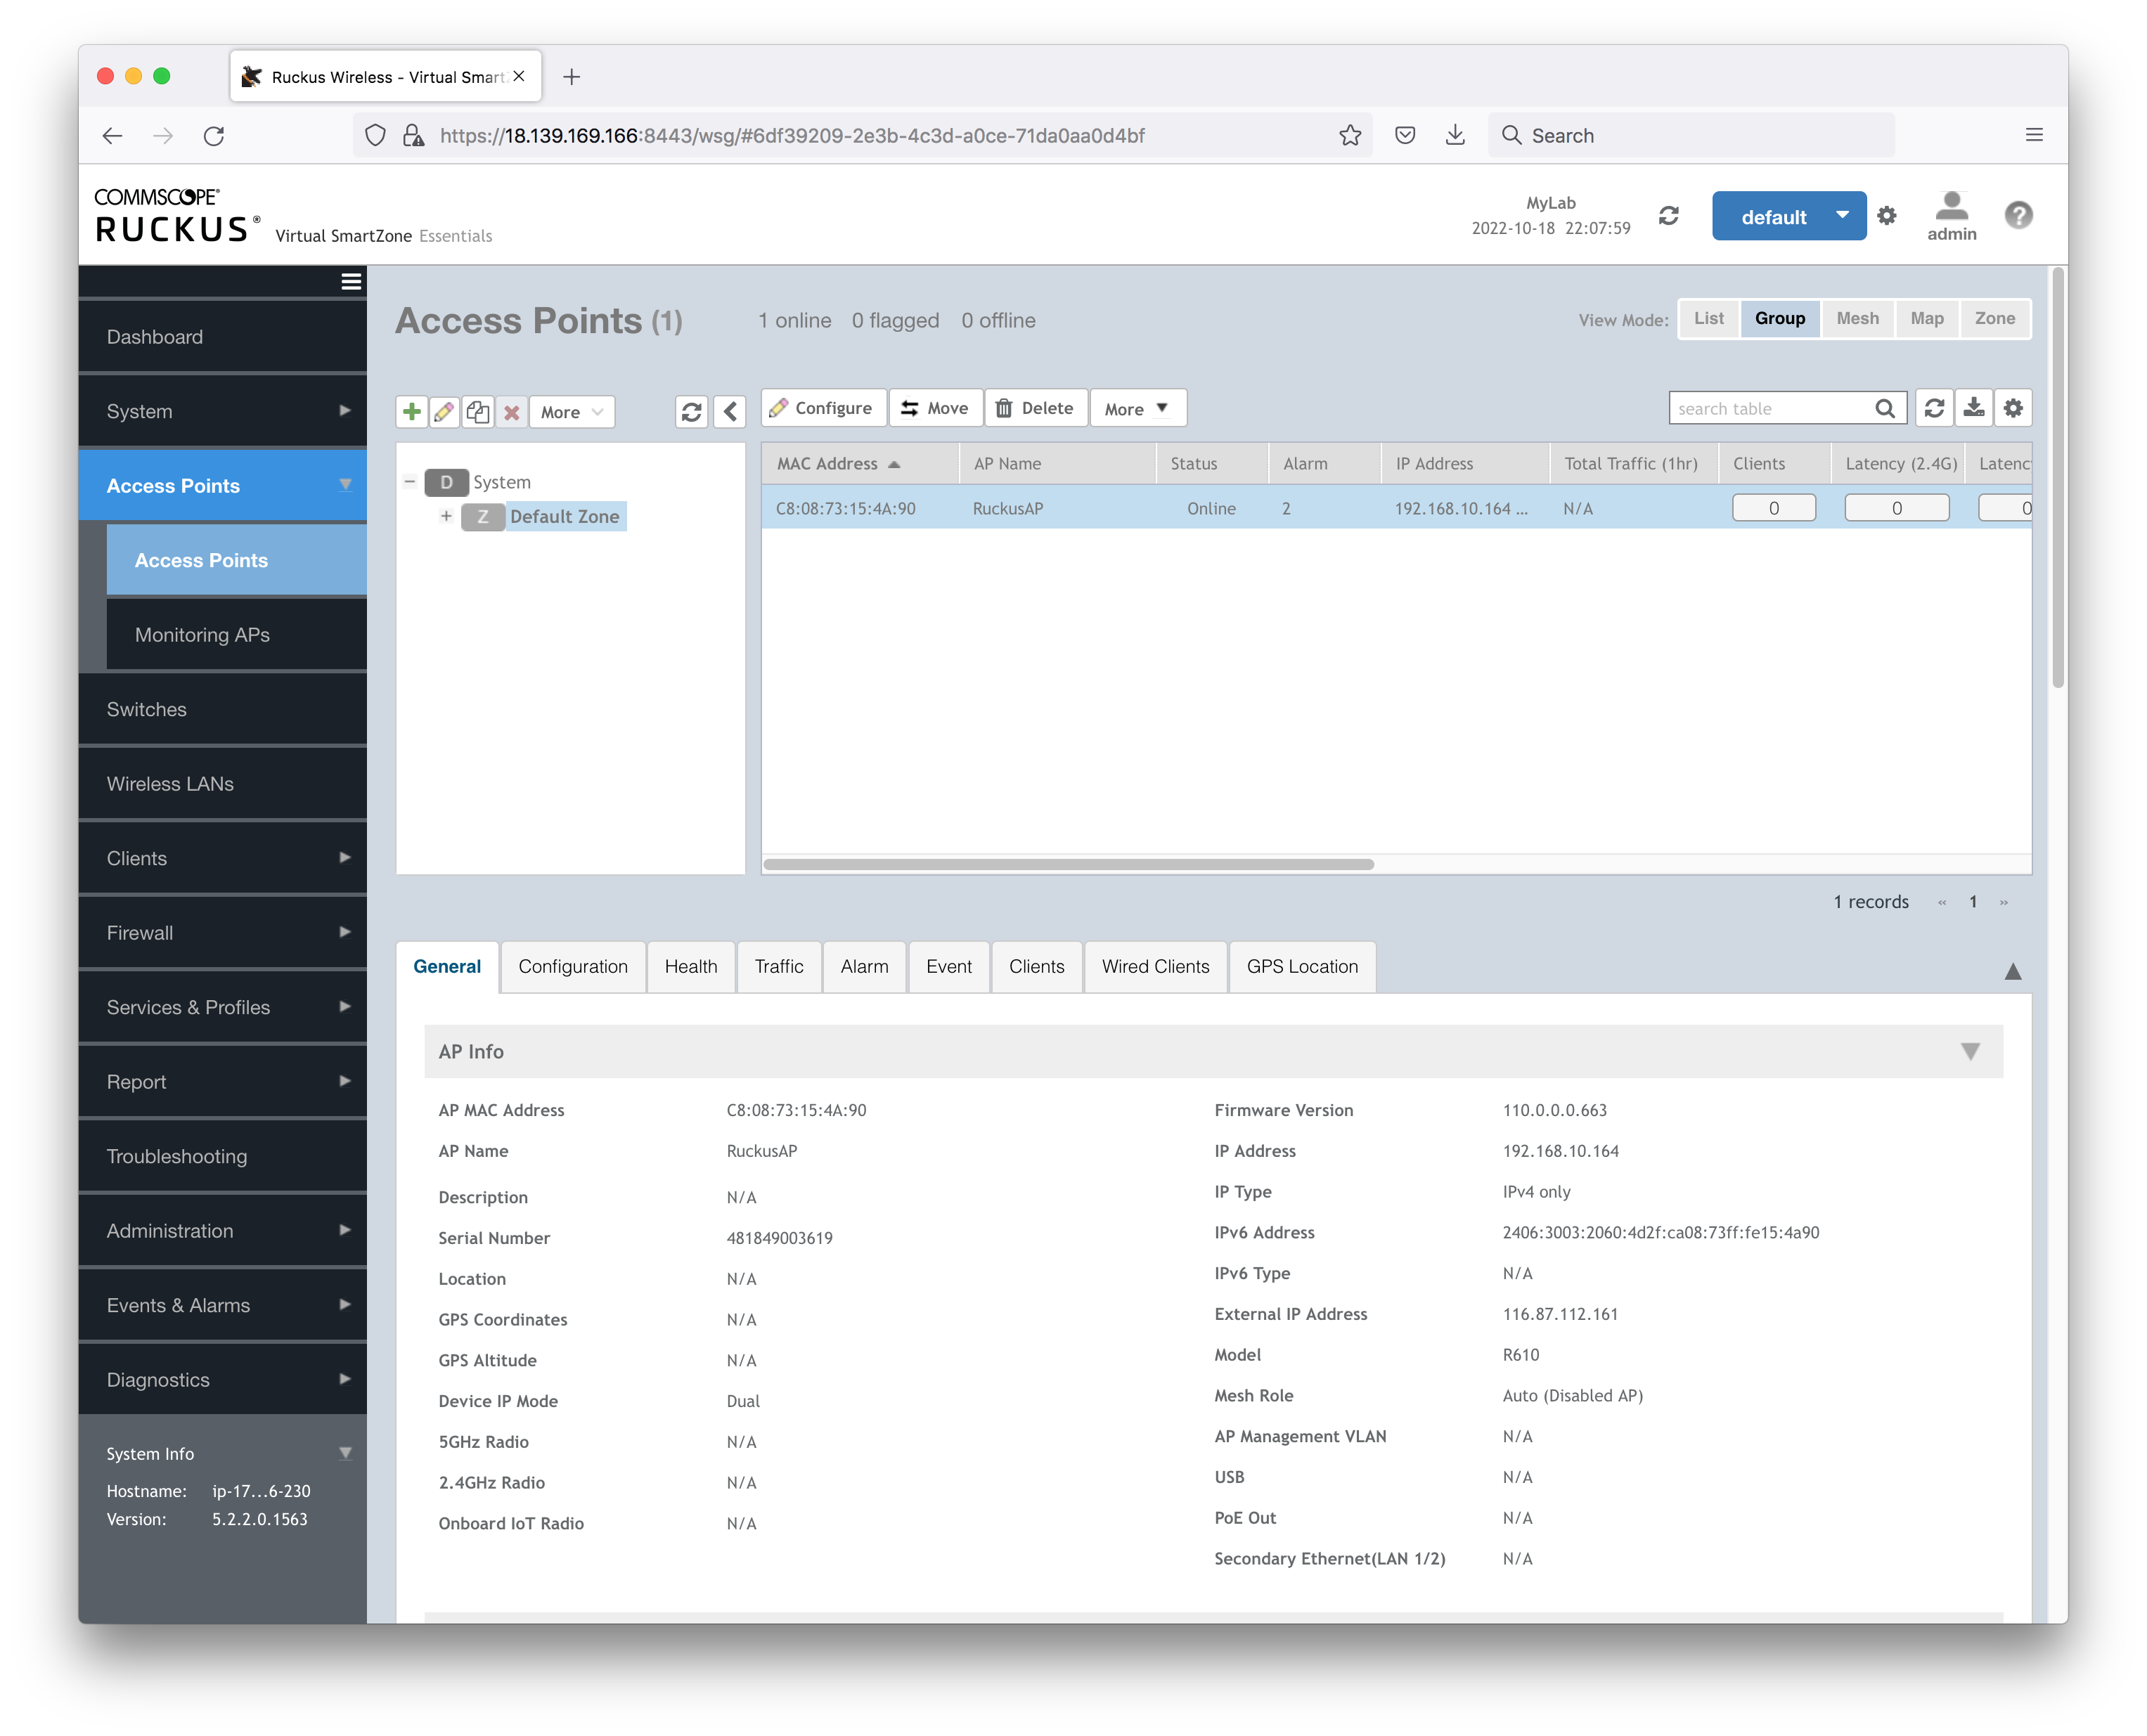Go back in browser history

point(112,135)
